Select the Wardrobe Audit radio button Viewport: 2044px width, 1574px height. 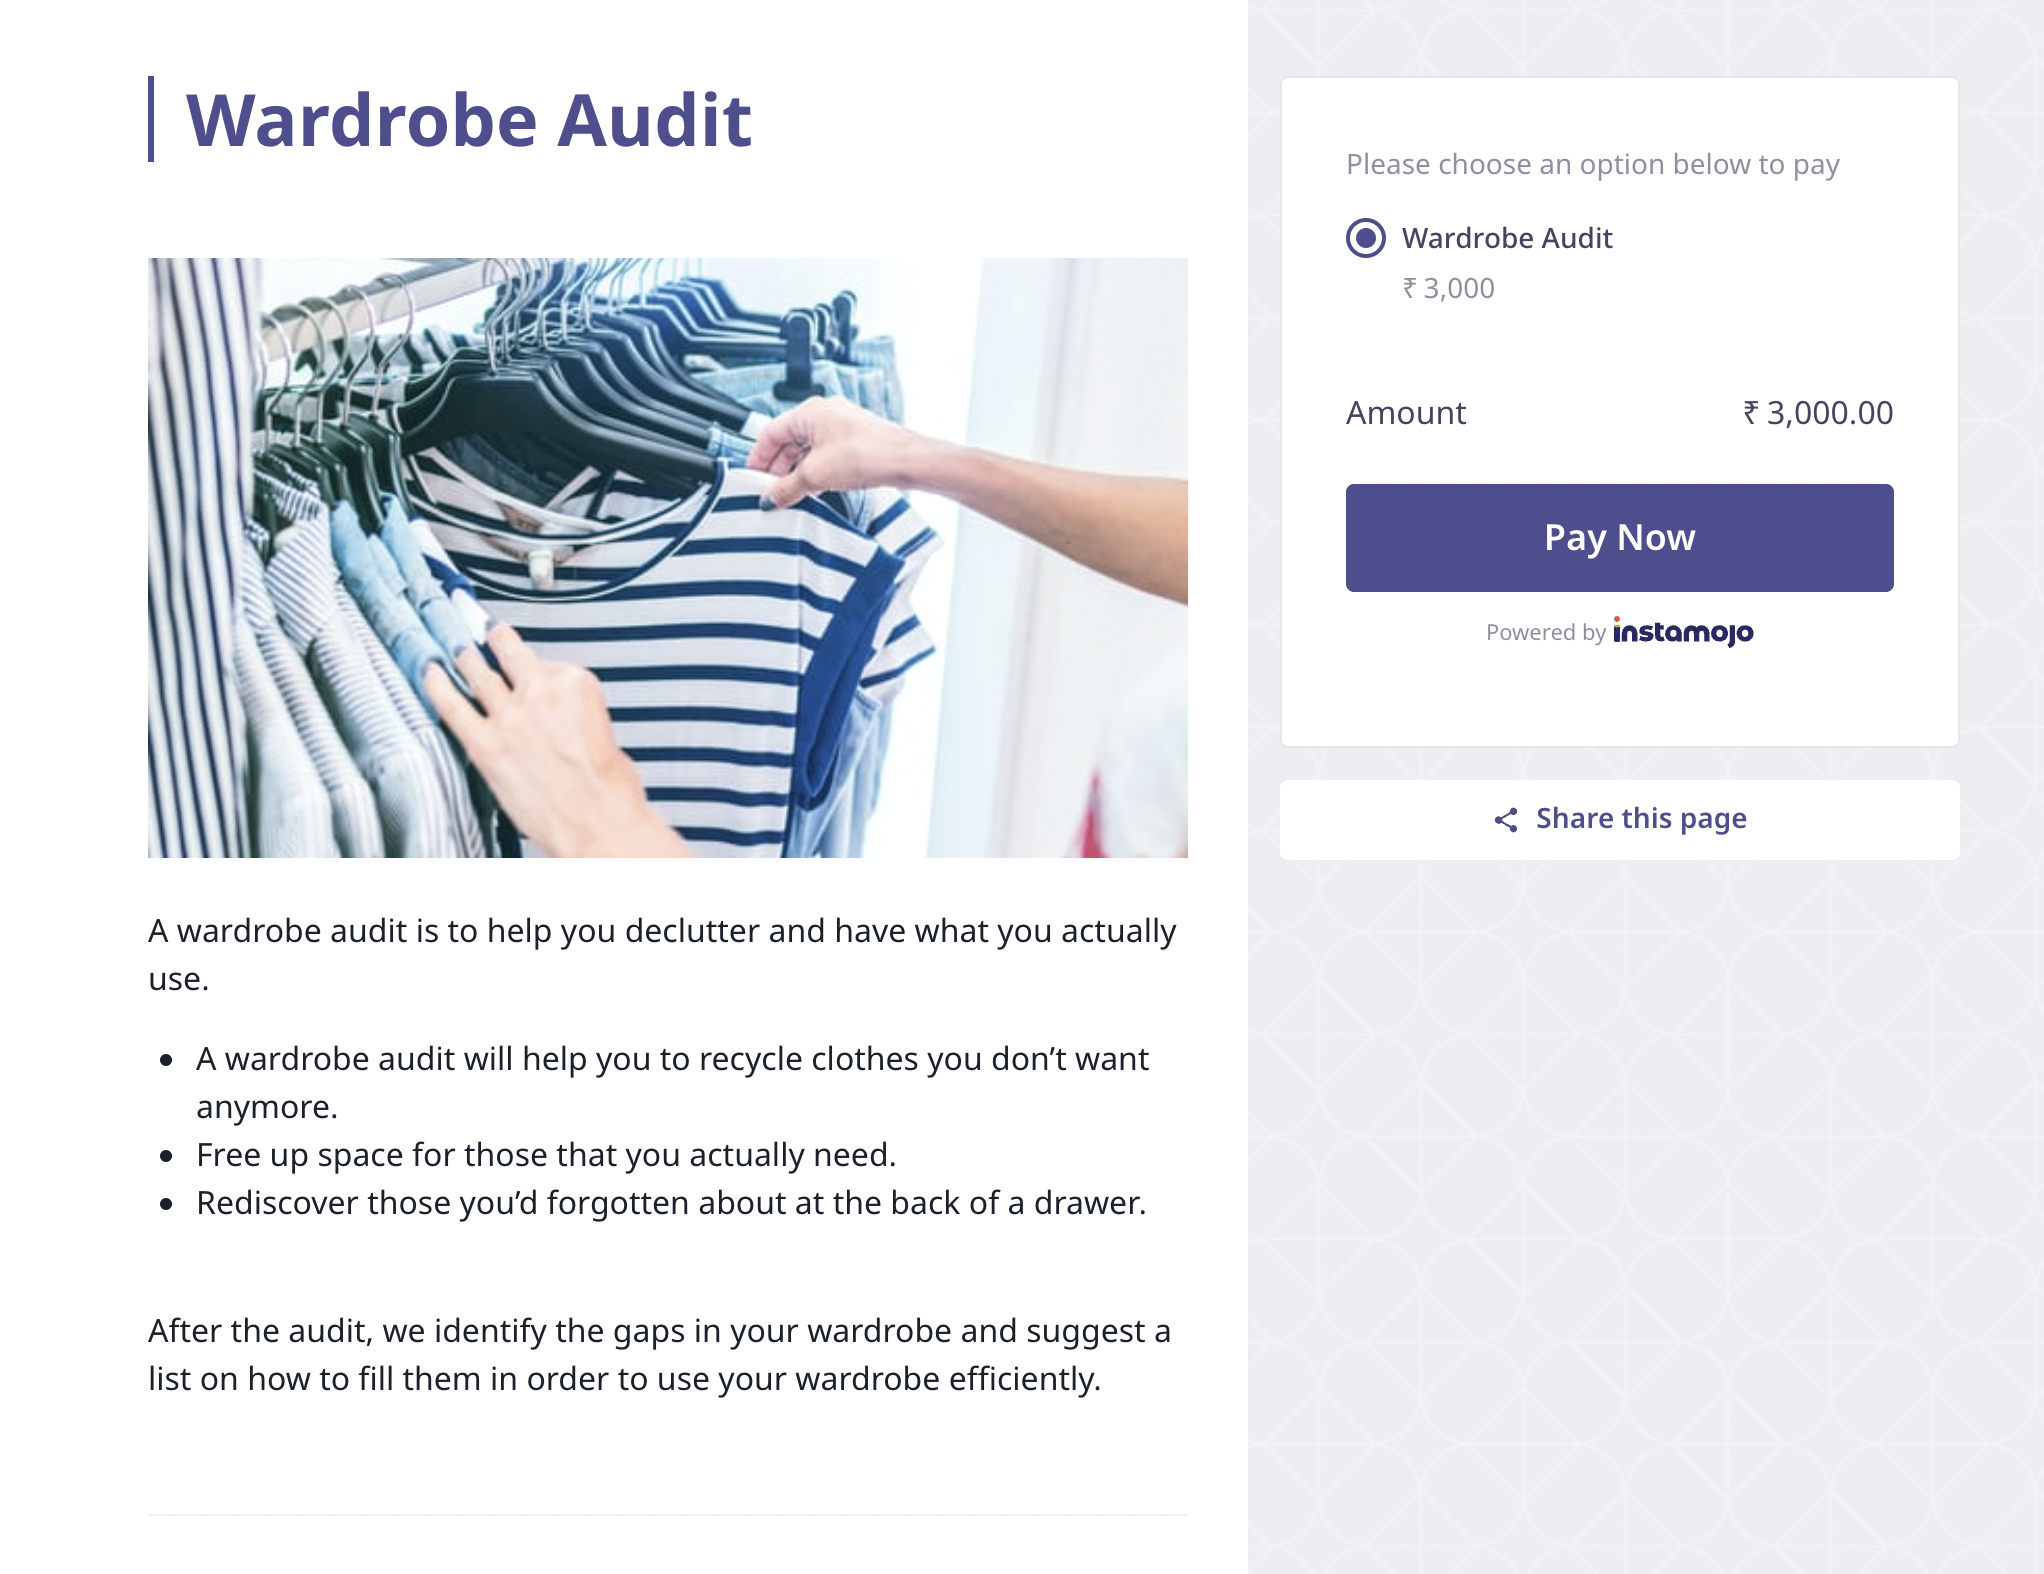tap(1365, 238)
